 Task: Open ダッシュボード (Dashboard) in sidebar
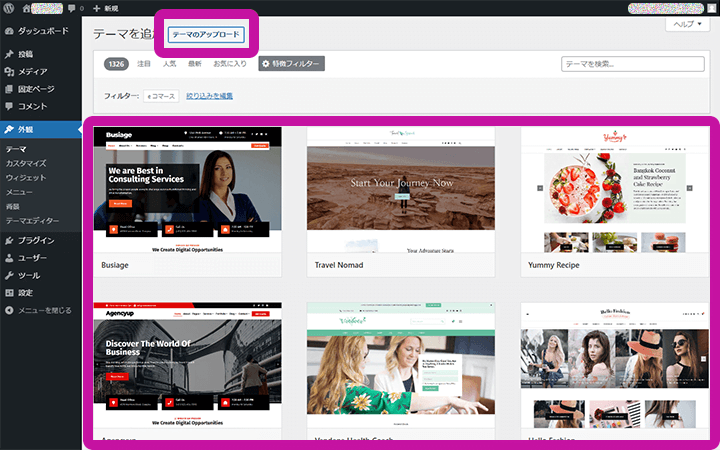click(x=42, y=32)
